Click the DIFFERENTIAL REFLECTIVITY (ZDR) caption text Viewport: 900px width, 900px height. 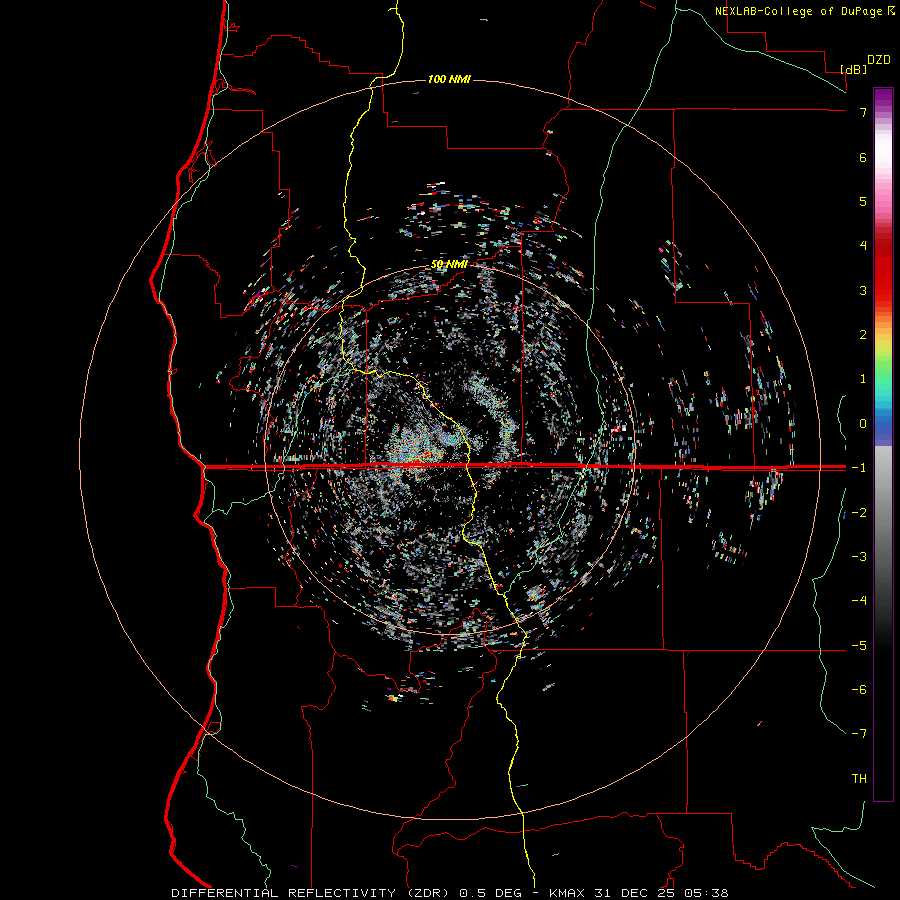pyautogui.click(x=313, y=893)
